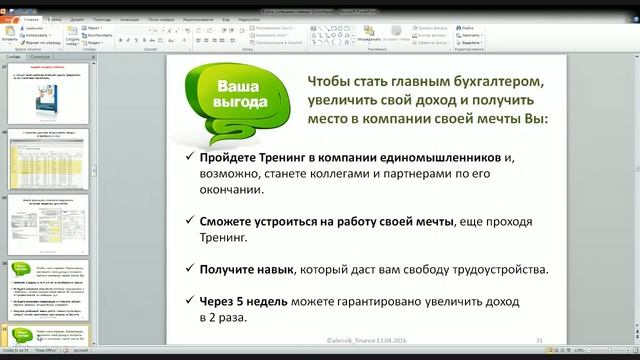The height and width of the screenshot is (360, 640).
Task: Click the Change Case (Aa) icon
Action: 171,40
